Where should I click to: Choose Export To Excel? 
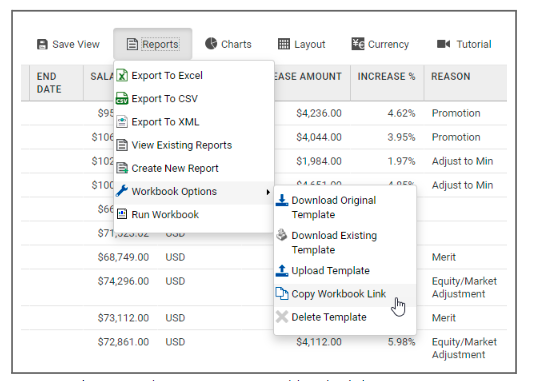194,76
